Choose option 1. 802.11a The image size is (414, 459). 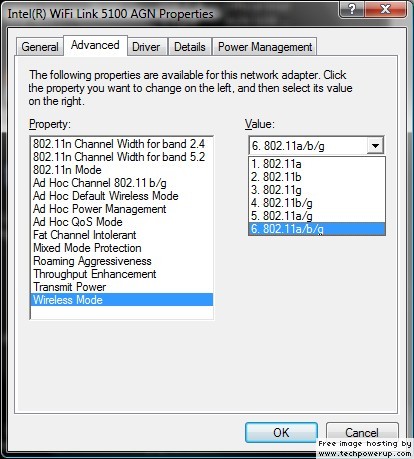pos(317,164)
